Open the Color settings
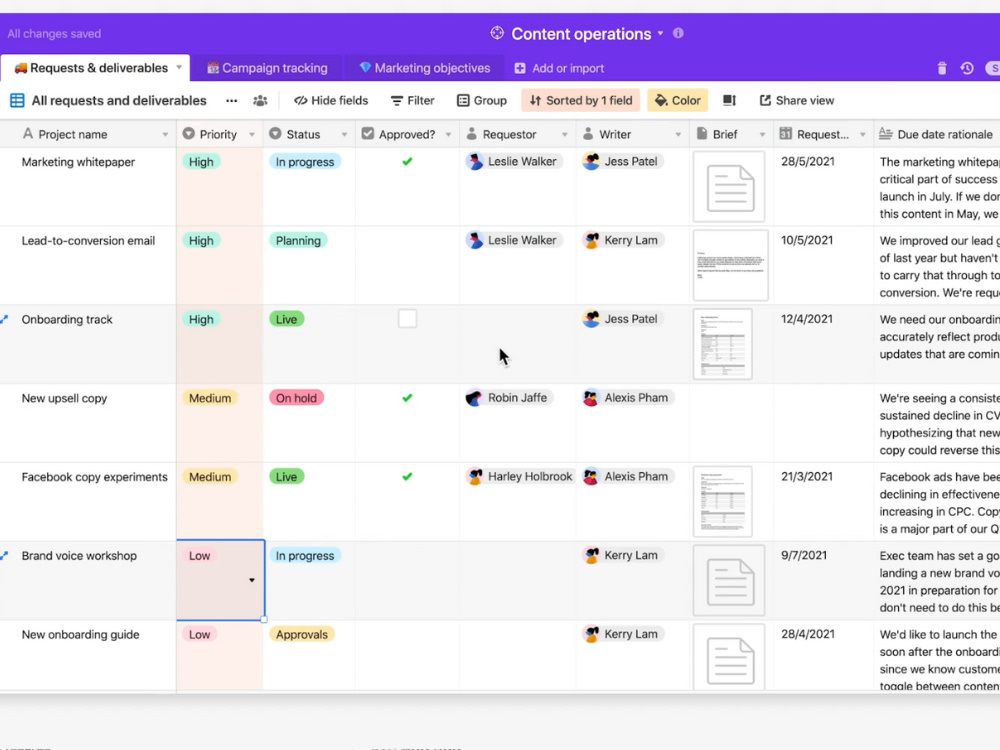1000x750 pixels. click(677, 101)
